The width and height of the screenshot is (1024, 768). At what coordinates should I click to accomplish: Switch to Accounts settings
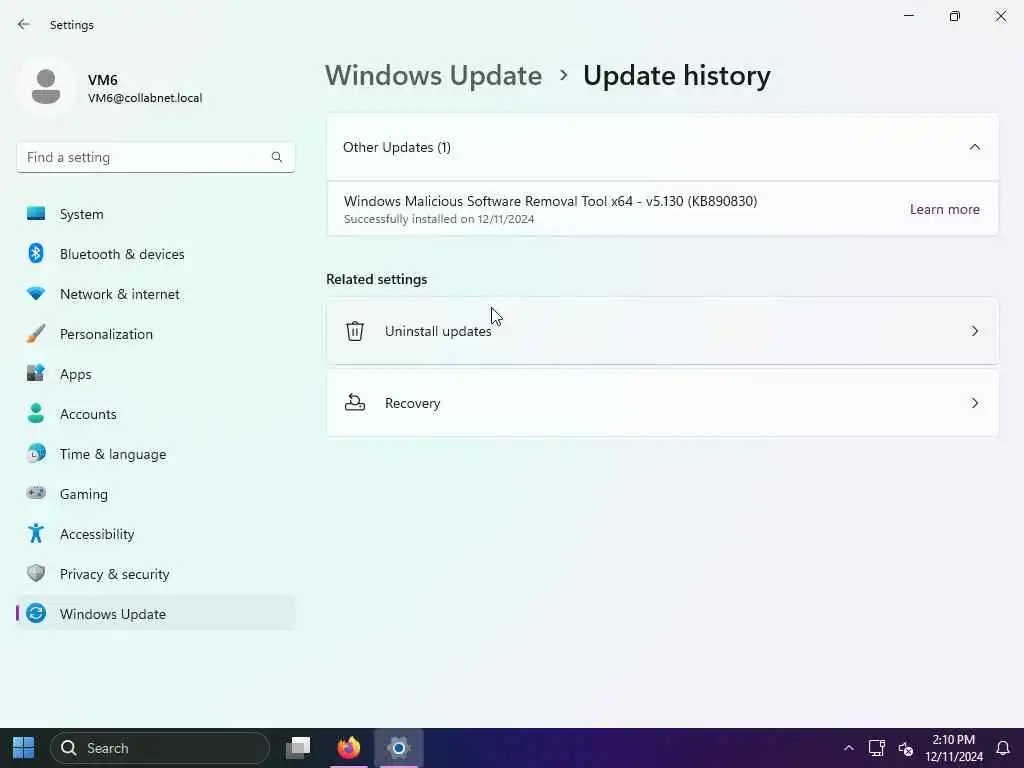155,413
